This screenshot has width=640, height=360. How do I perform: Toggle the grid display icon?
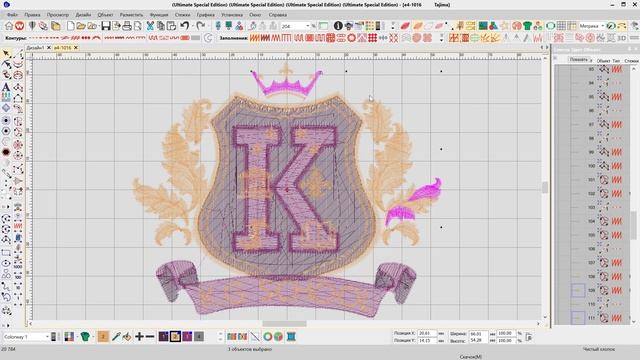coord(562,26)
